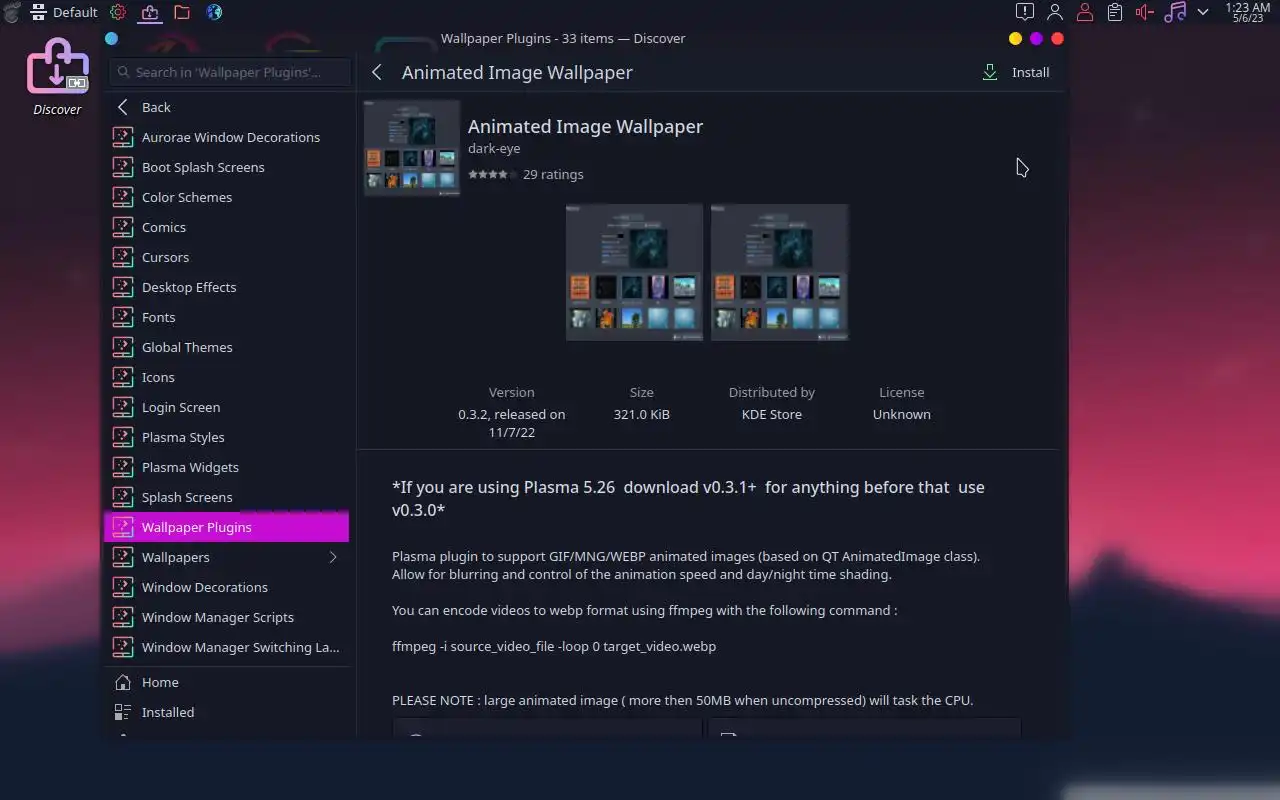Click the Desktop Effects category icon

pos(123,287)
